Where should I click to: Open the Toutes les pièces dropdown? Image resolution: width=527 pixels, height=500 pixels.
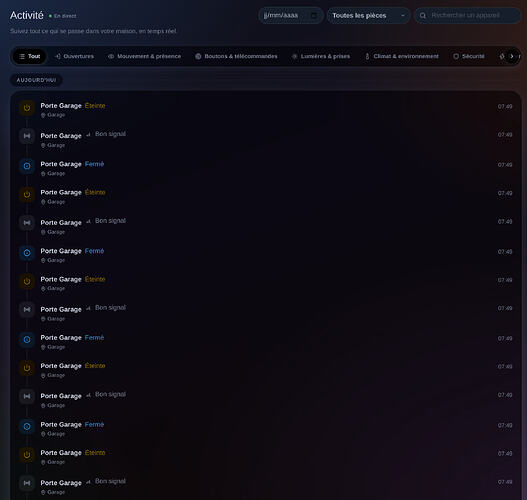click(x=368, y=15)
